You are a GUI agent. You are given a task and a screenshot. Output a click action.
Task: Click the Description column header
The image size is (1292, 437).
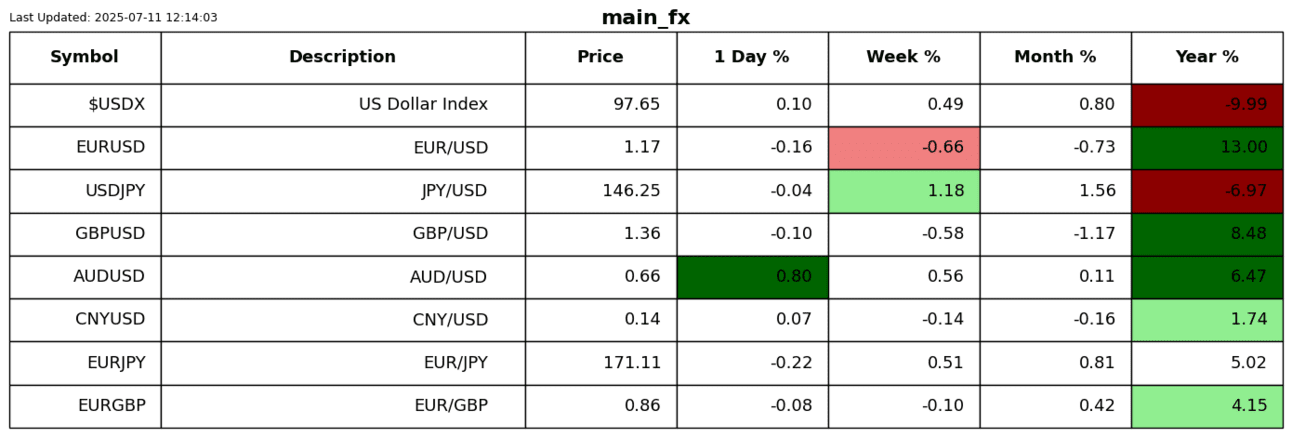[x=342, y=57]
